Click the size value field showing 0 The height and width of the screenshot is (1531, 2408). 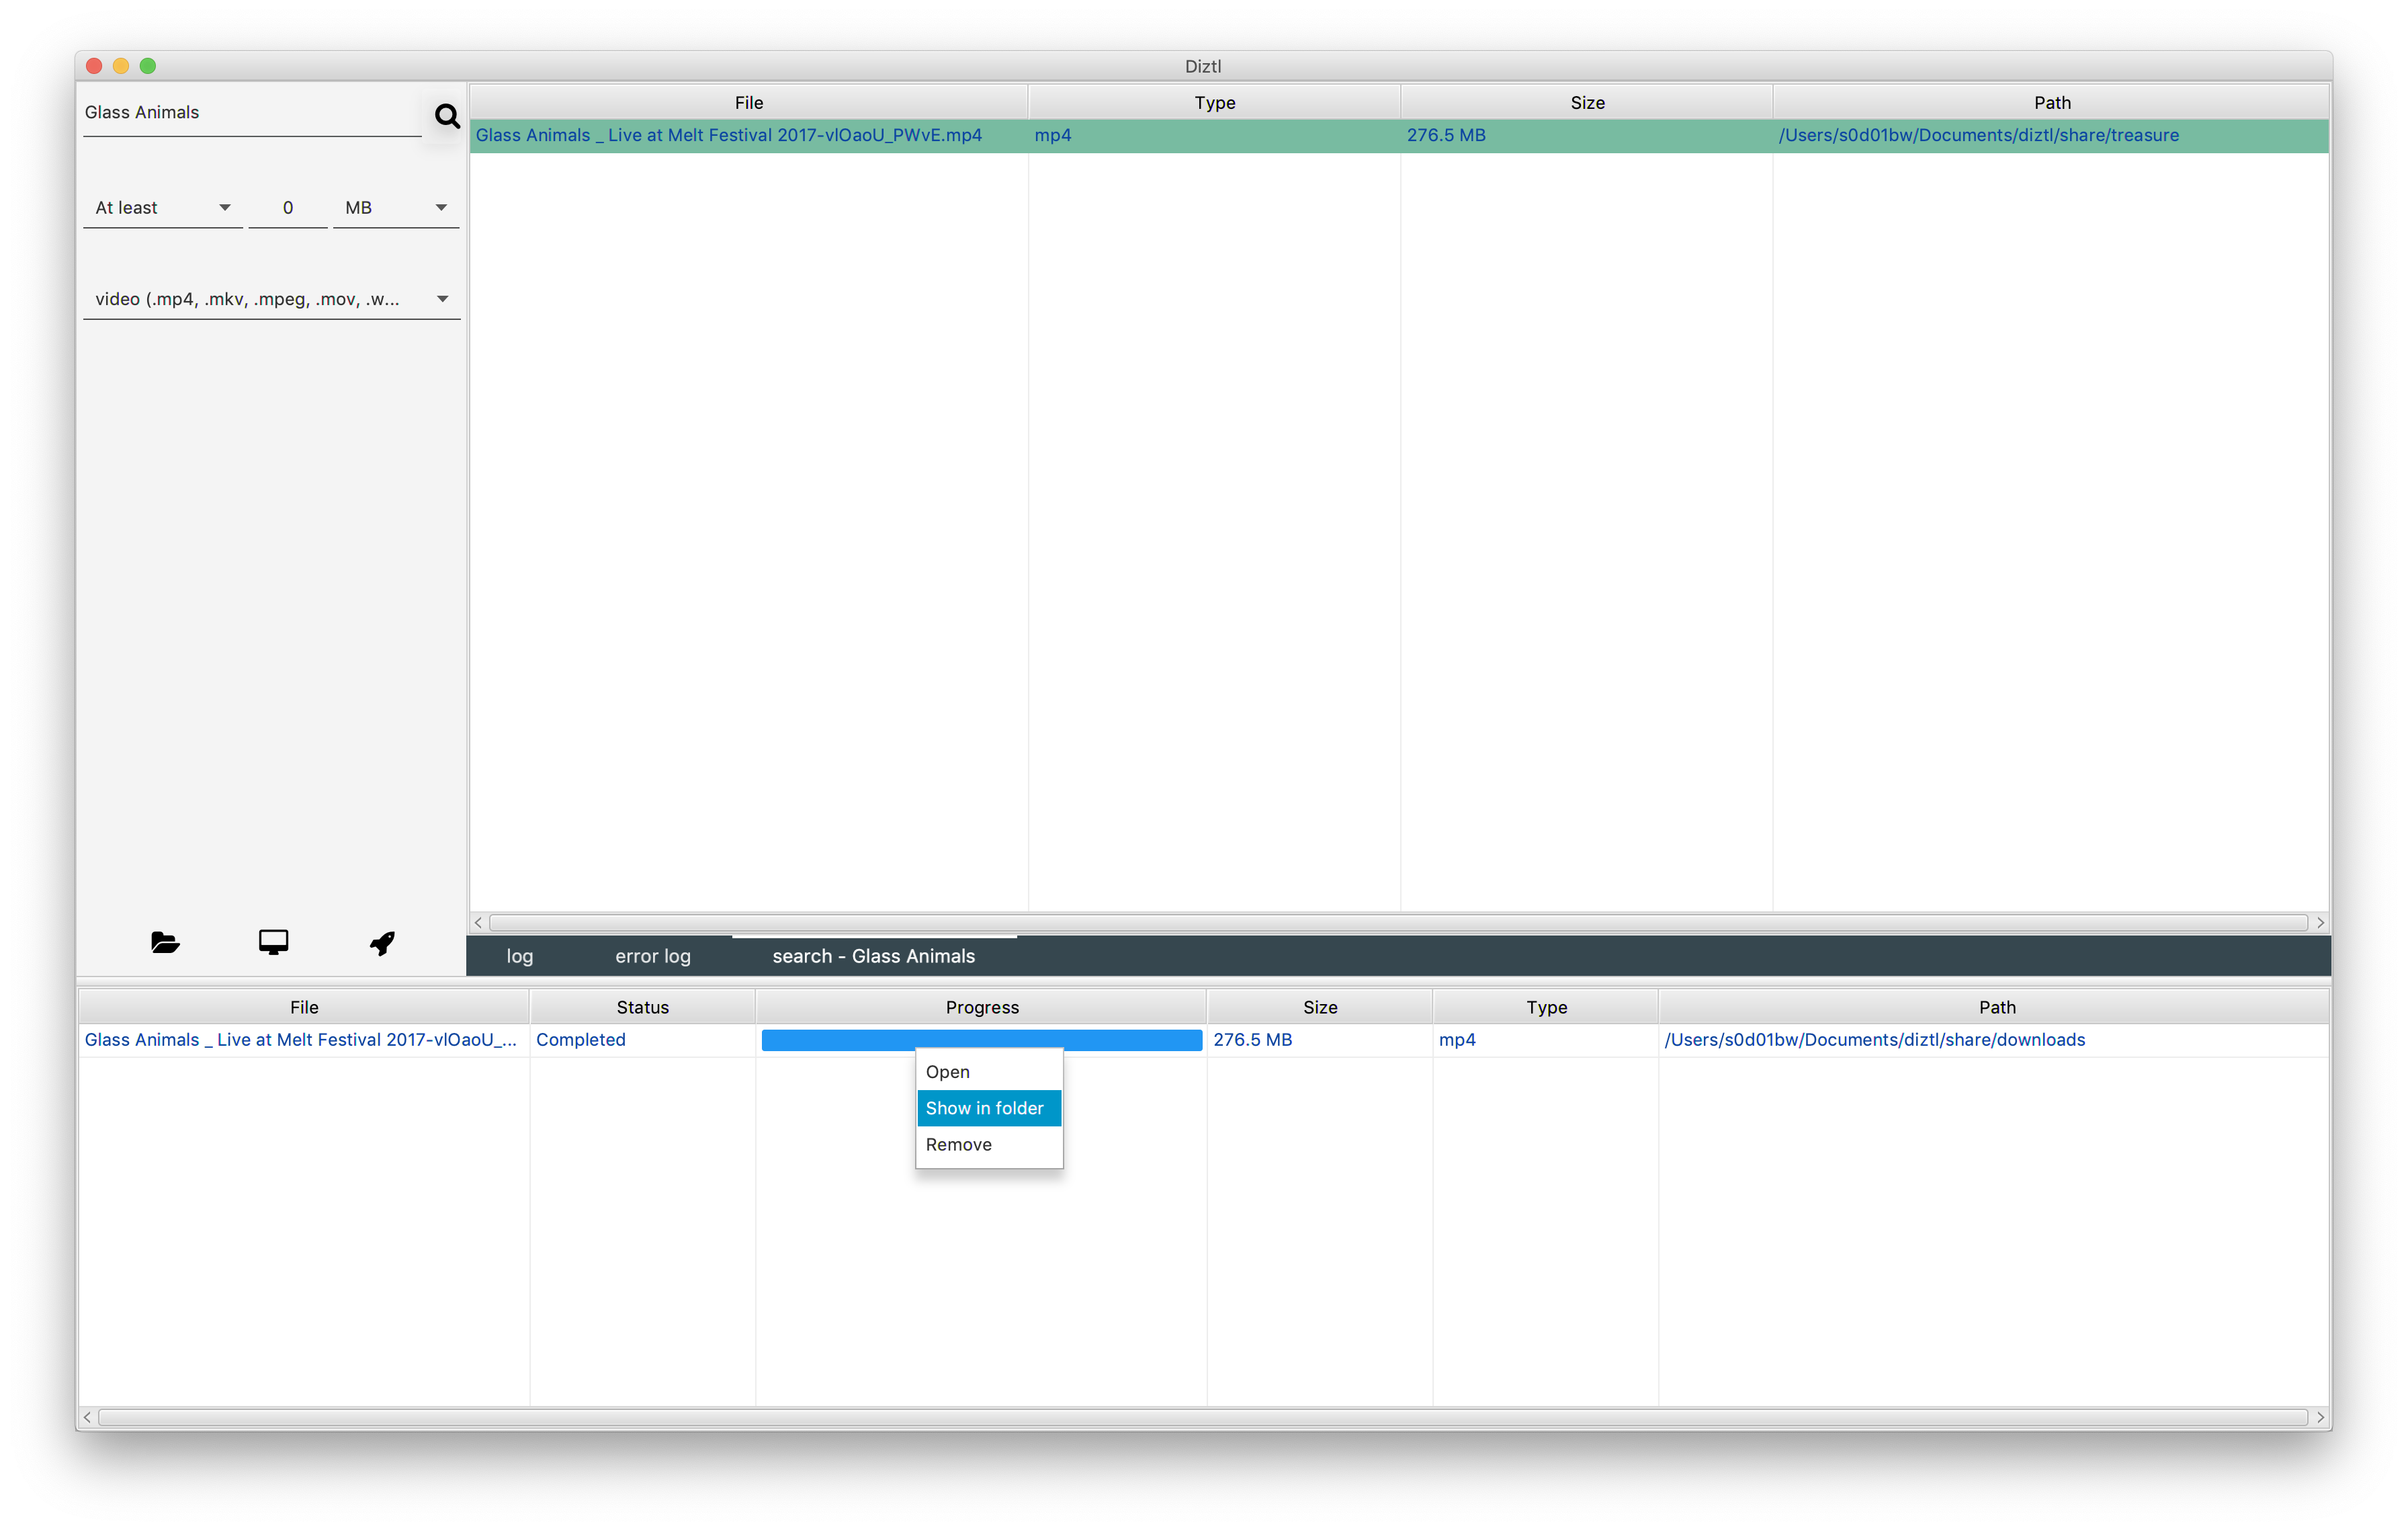(x=288, y=208)
